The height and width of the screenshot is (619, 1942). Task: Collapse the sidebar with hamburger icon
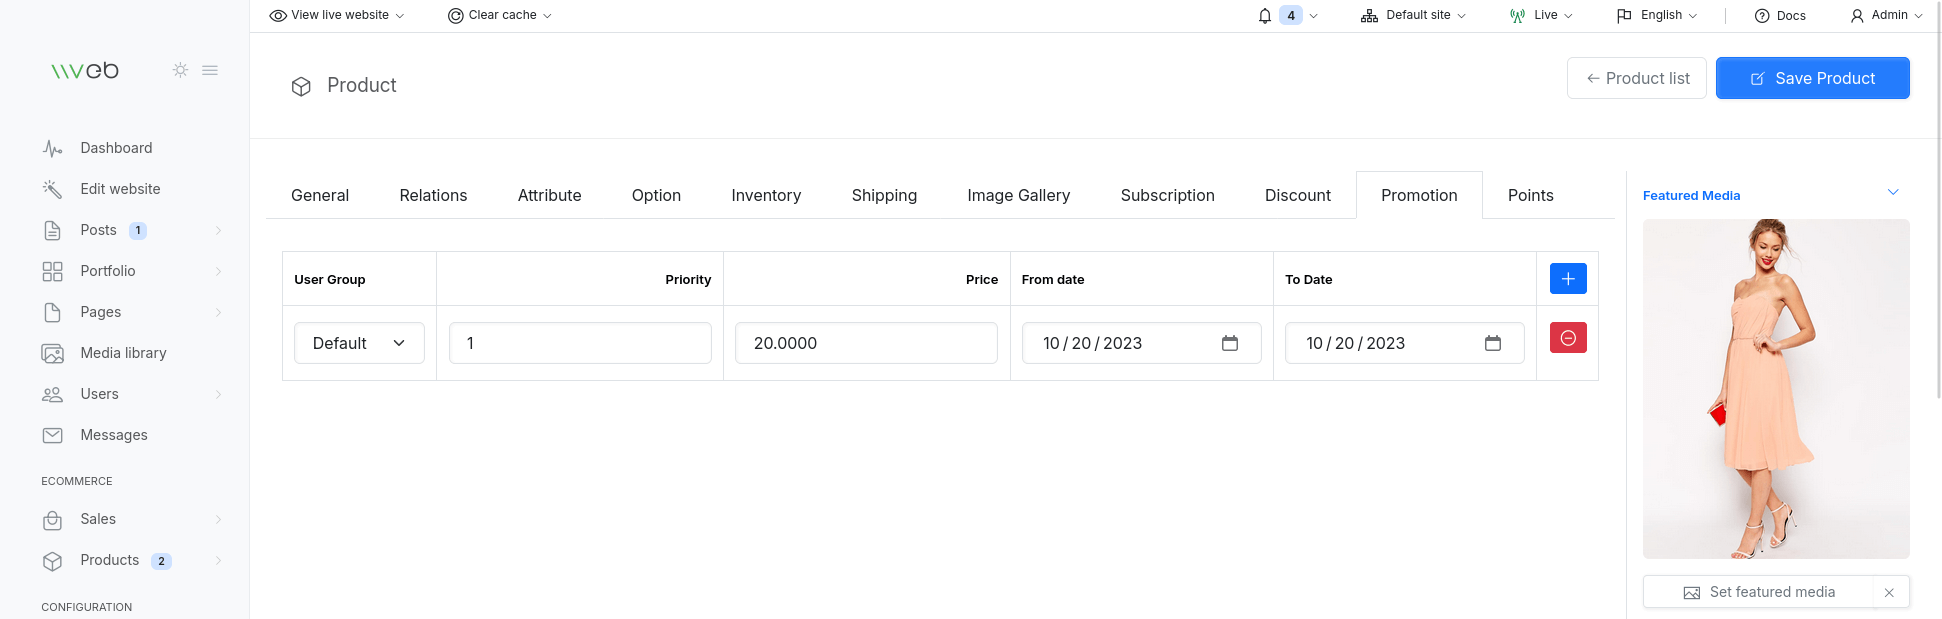pos(210,70)
